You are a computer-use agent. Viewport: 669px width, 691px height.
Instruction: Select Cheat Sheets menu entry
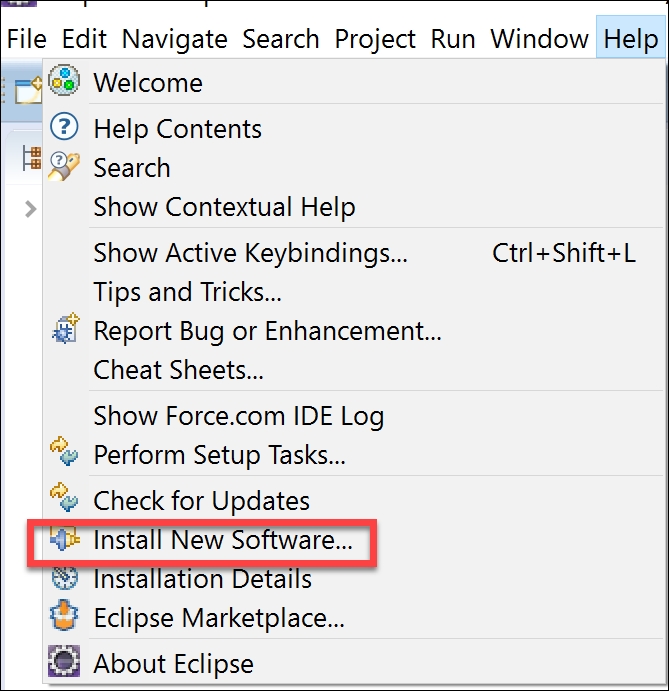[178, 370]
